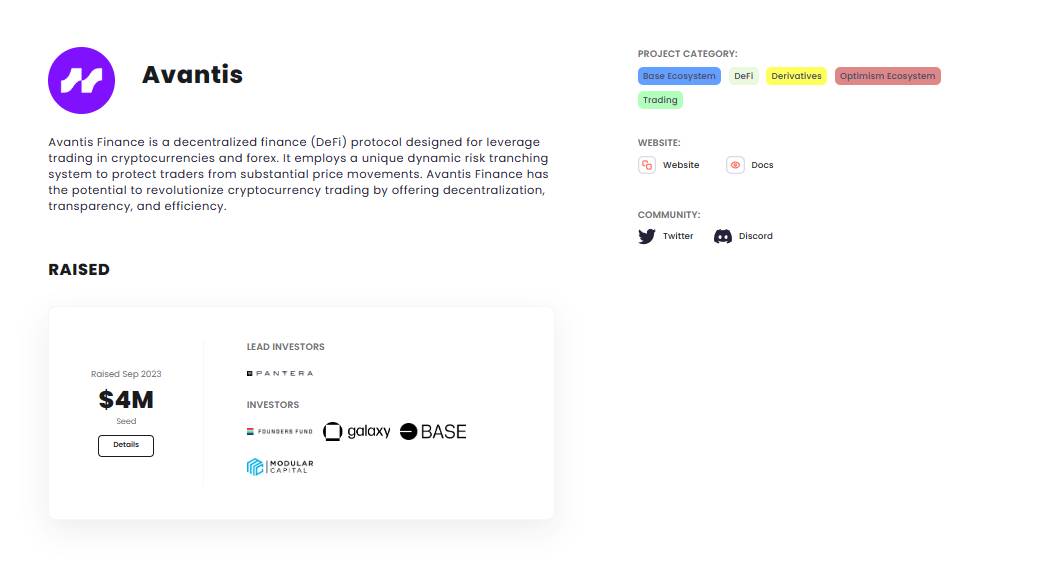1064x561 pixels.
Task: Click the Website link icon
Action: (x=647, y=165)
